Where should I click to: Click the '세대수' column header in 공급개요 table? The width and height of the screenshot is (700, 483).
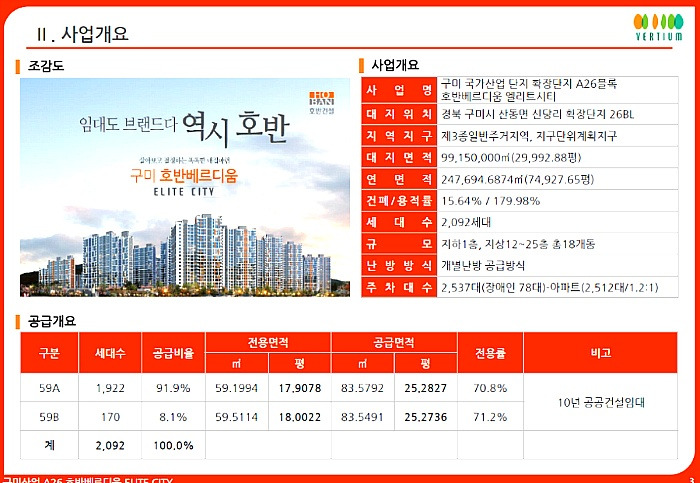pyautogui.click(x=110, y=353)
